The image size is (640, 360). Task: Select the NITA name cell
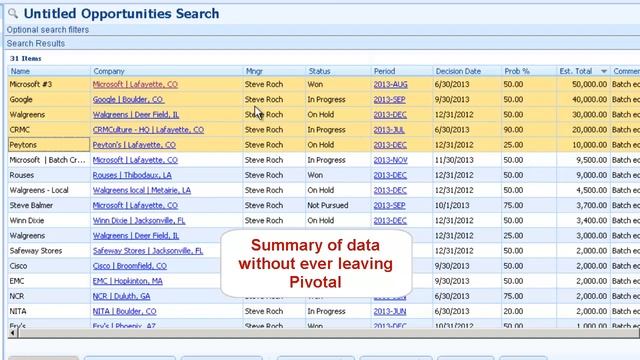(49, 311)
